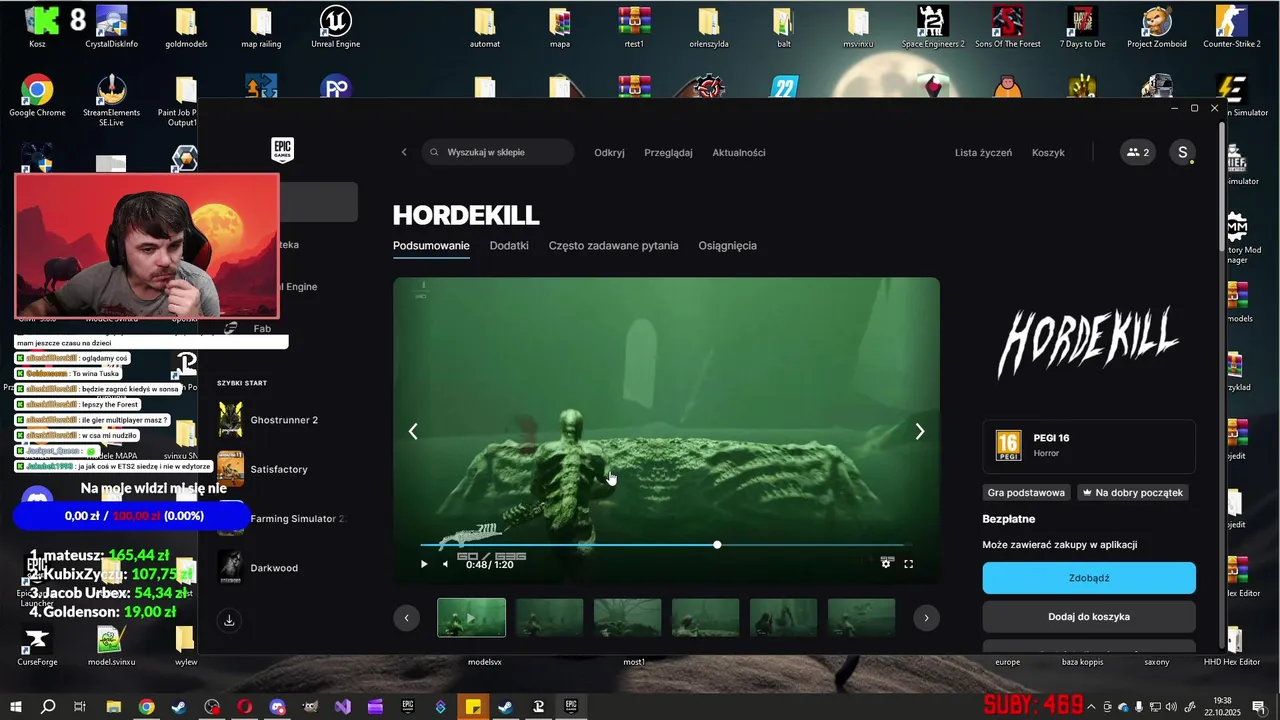Open the Sons Of The Forest desktop shortcut

(1007, 27)
